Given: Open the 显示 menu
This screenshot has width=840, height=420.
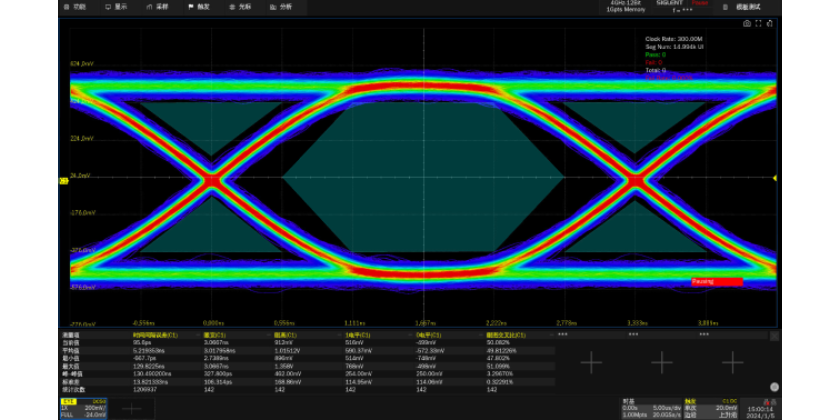Looking at the screenshot, I should (x=116, y=6).
